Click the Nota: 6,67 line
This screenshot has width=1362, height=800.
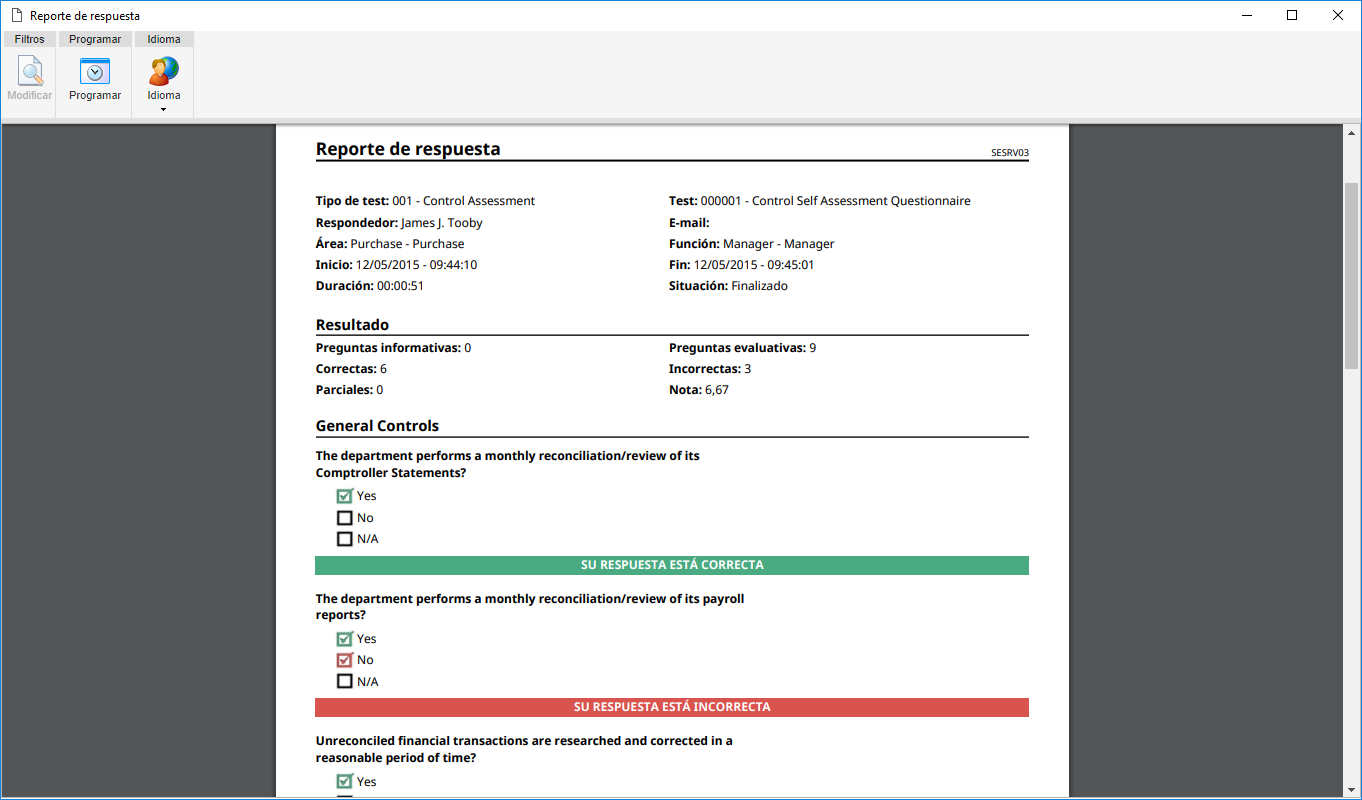click(x=699, y=390)
